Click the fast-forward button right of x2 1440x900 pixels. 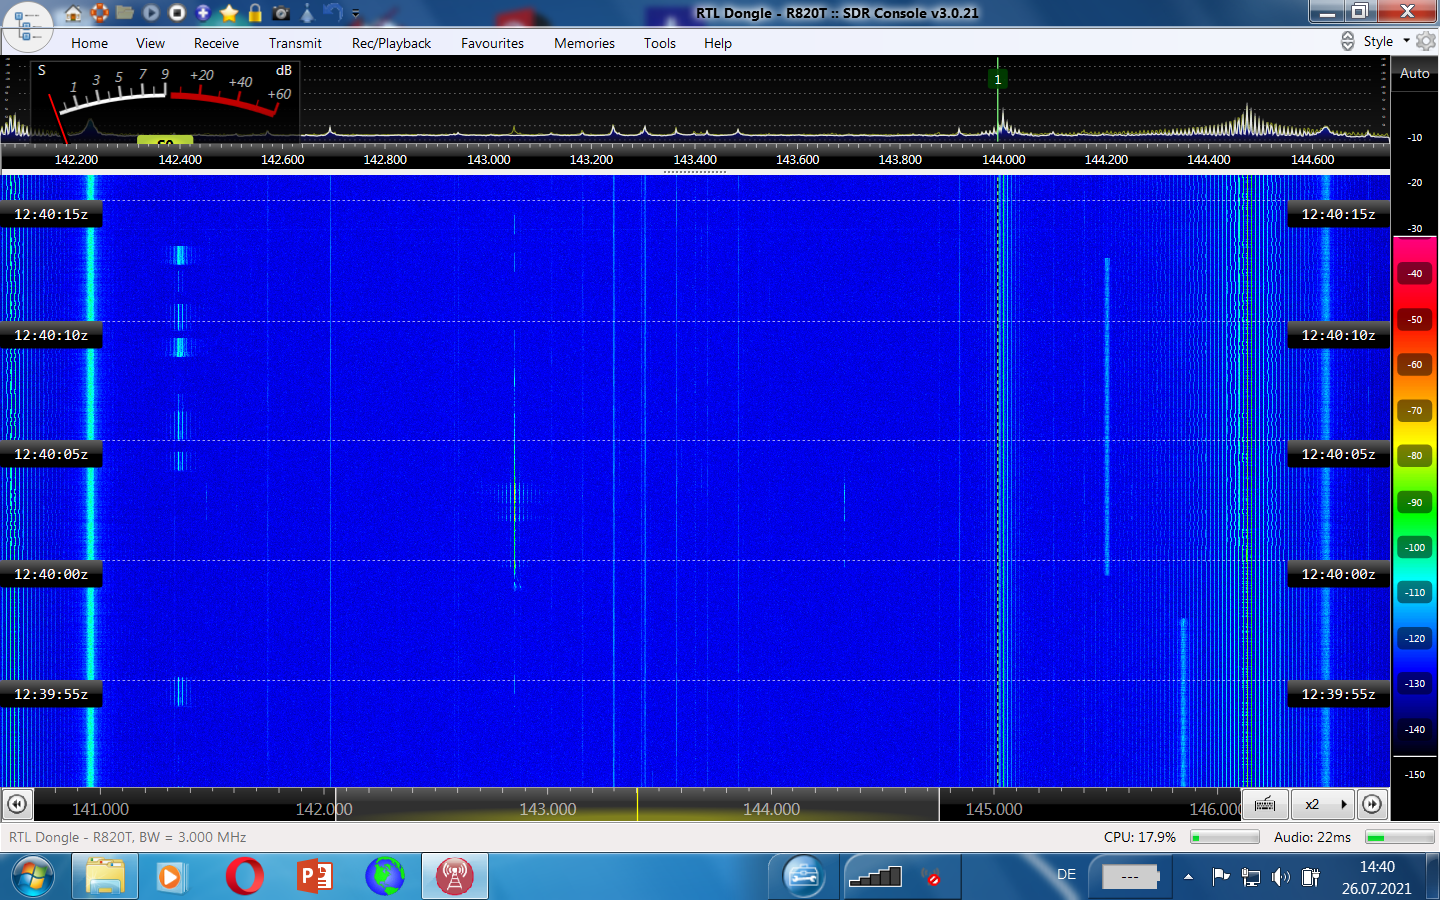(x=1372, y=804)
